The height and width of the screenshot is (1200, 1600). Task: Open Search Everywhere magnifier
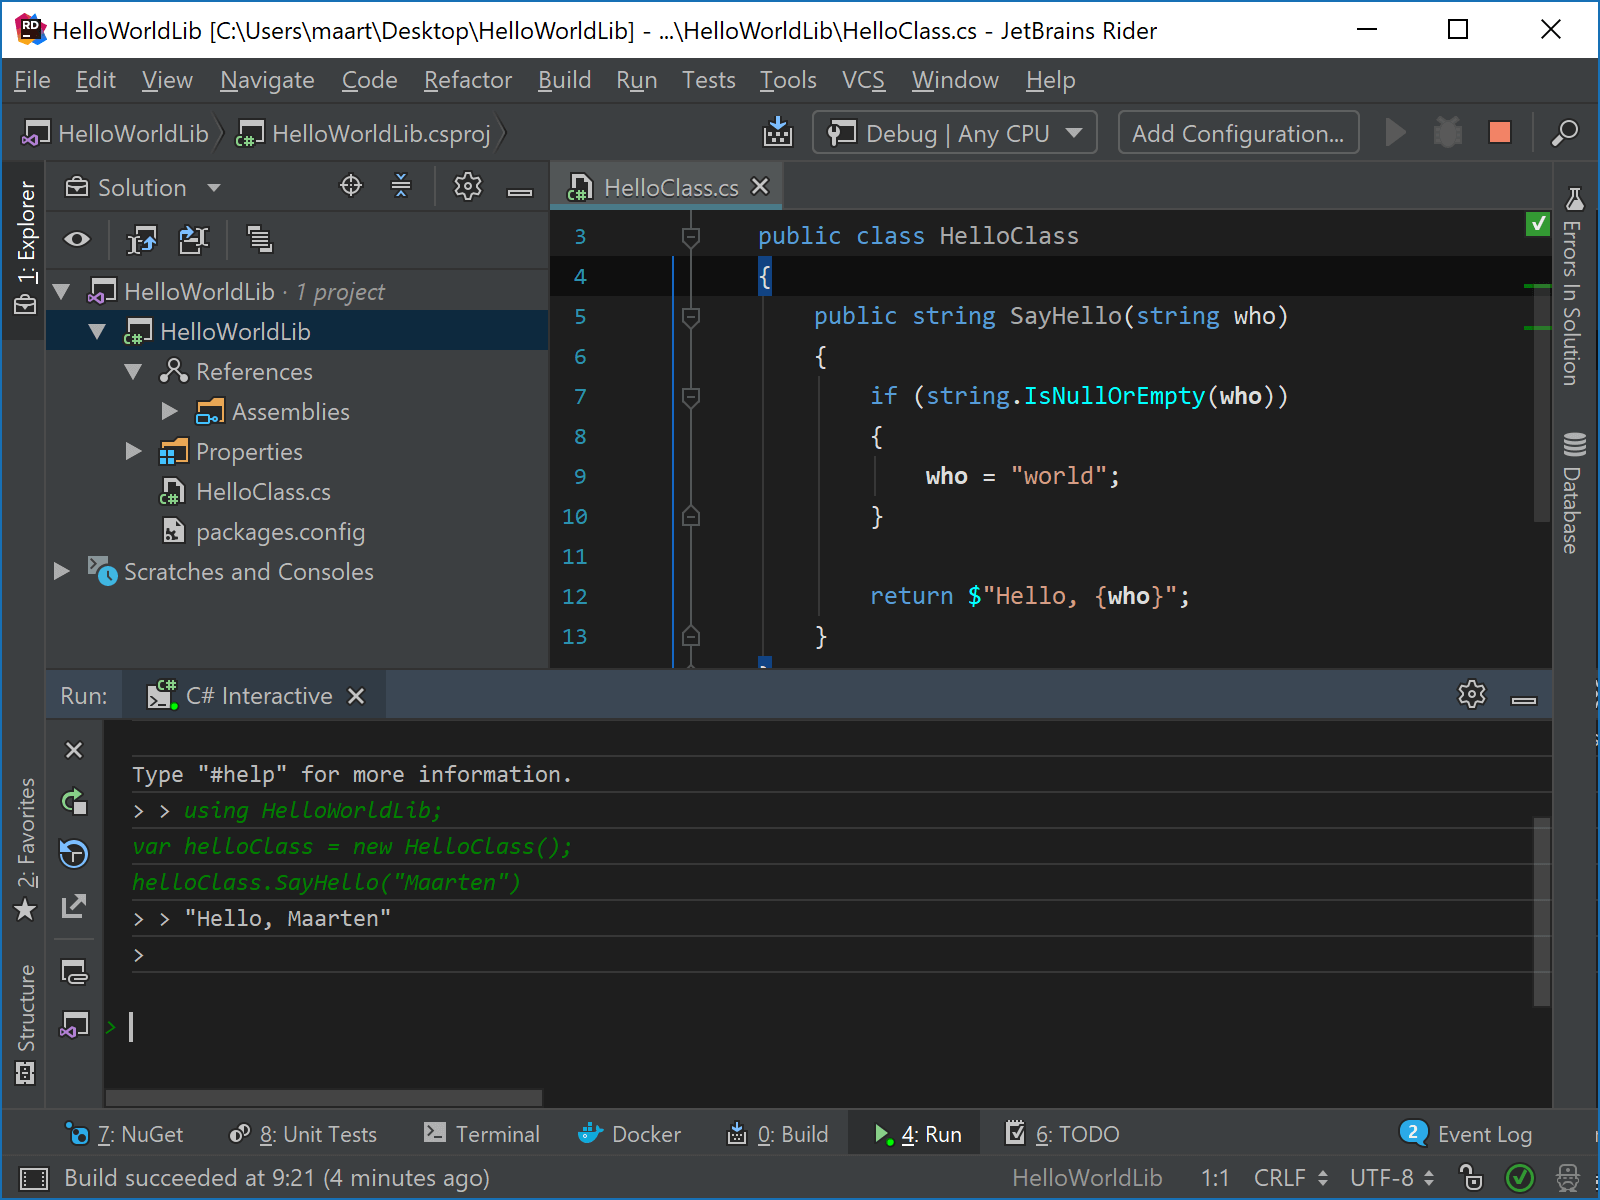point(1565,133)
